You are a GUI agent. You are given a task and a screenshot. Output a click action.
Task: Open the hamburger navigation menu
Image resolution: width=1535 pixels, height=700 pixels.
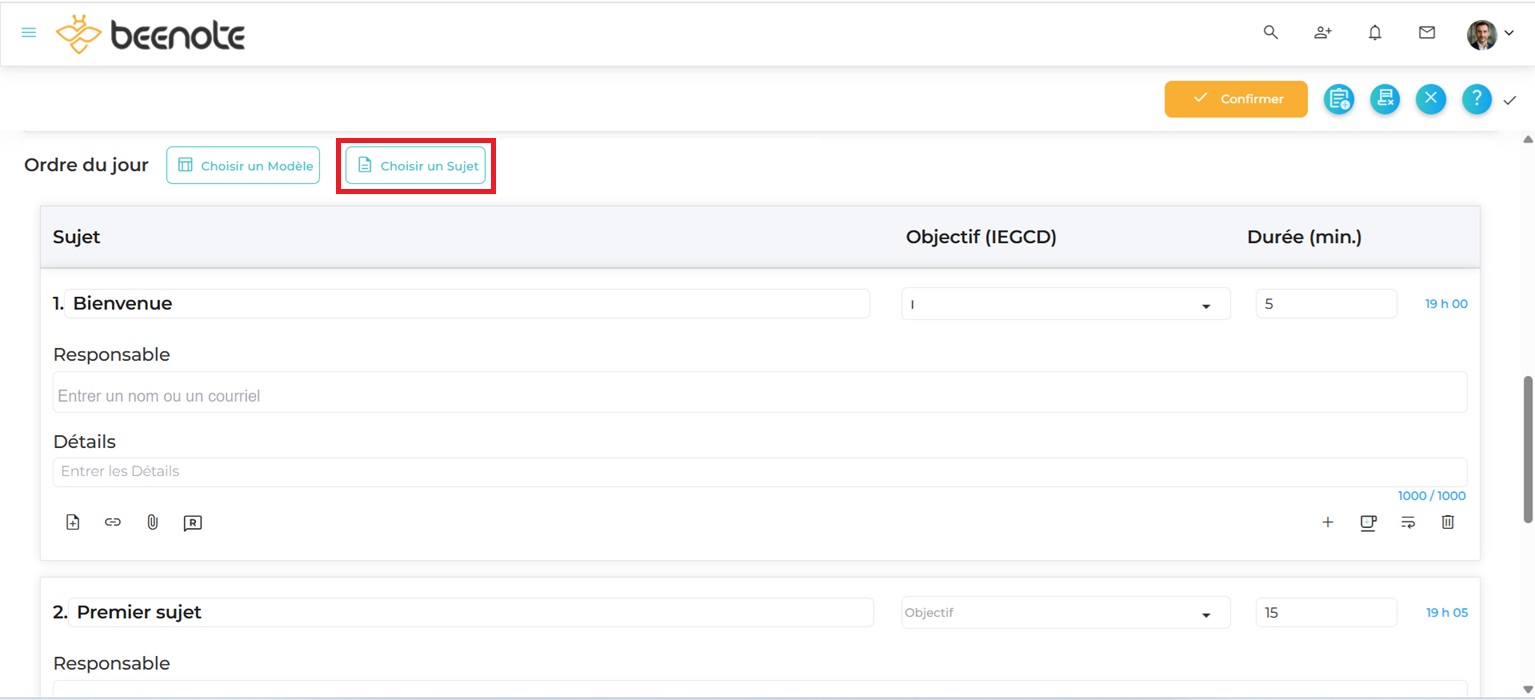click(29, 33)
